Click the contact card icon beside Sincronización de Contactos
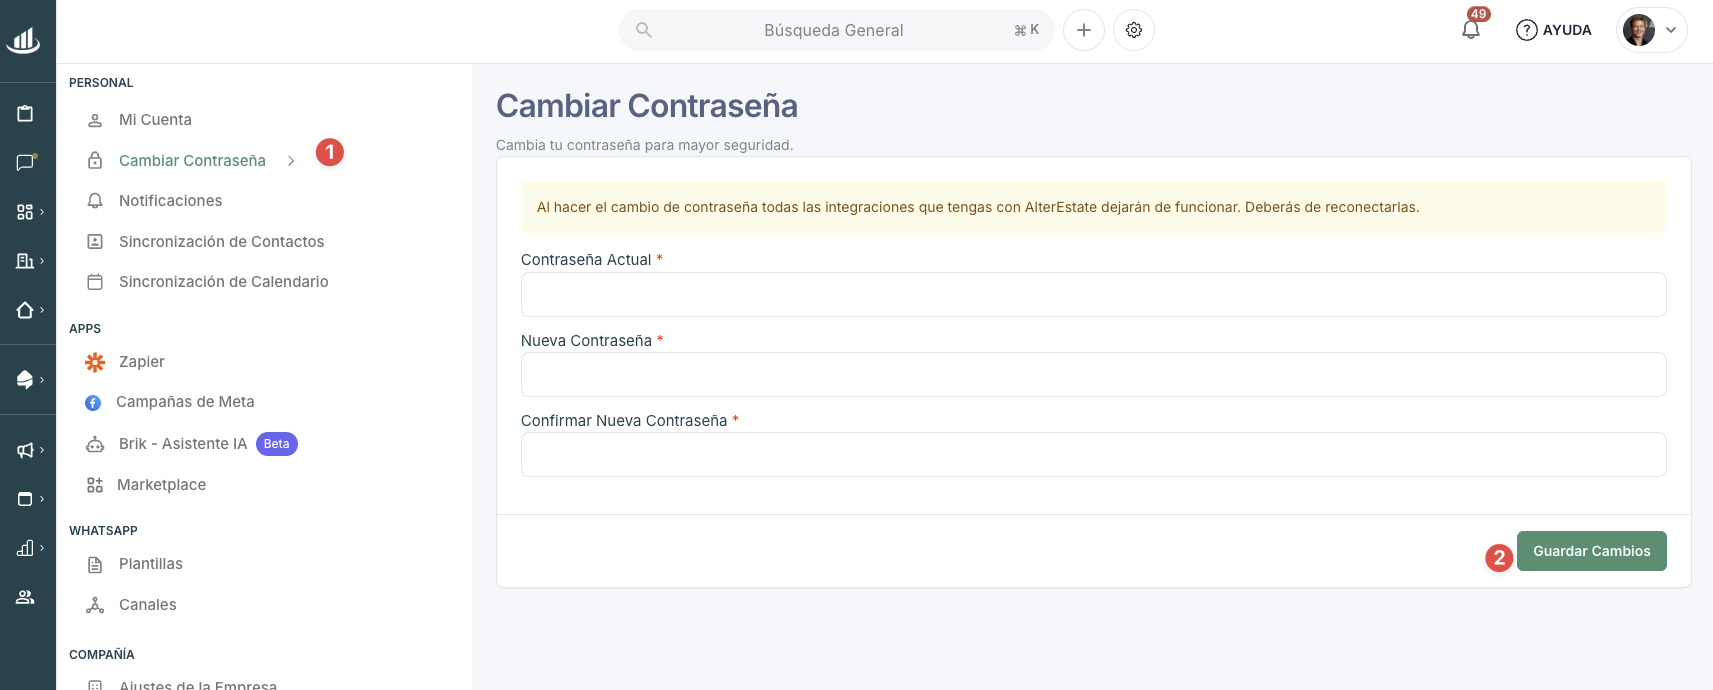Screen dimensions: 1713x690 (x=95, y=242)
